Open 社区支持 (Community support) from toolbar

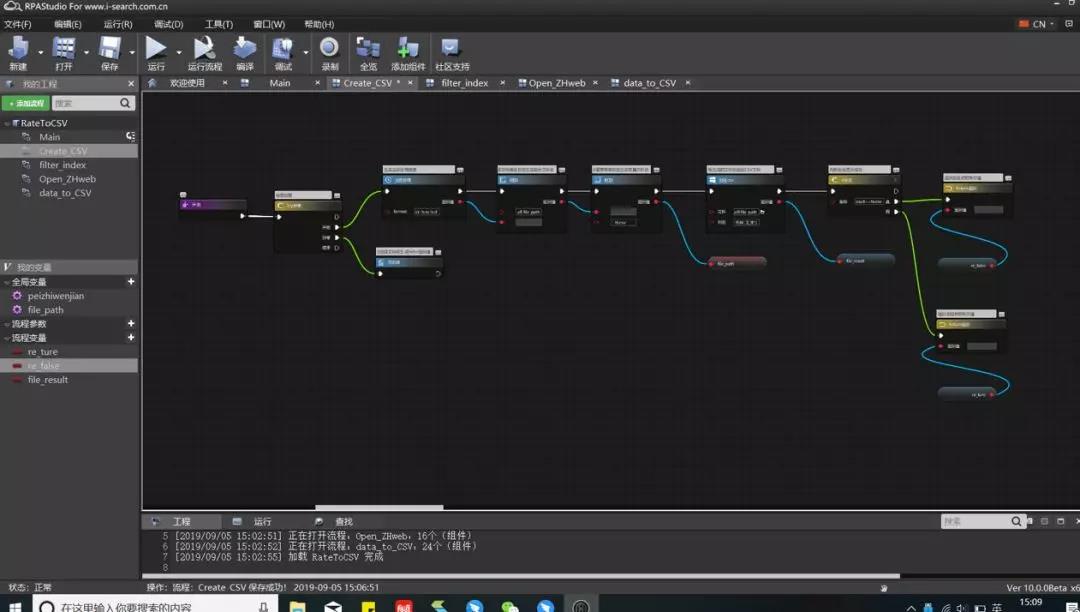click(x=450, y=48)
